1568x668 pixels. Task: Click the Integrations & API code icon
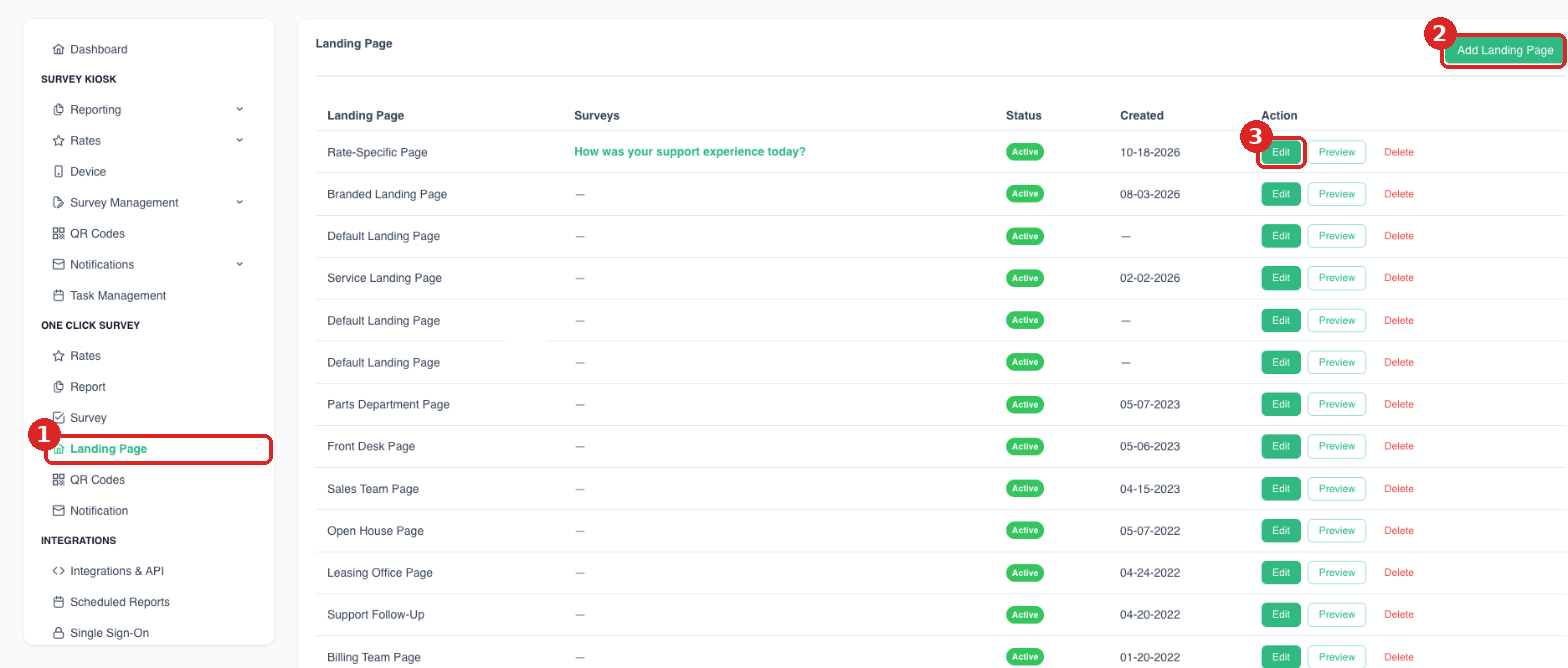pos(58,571)
